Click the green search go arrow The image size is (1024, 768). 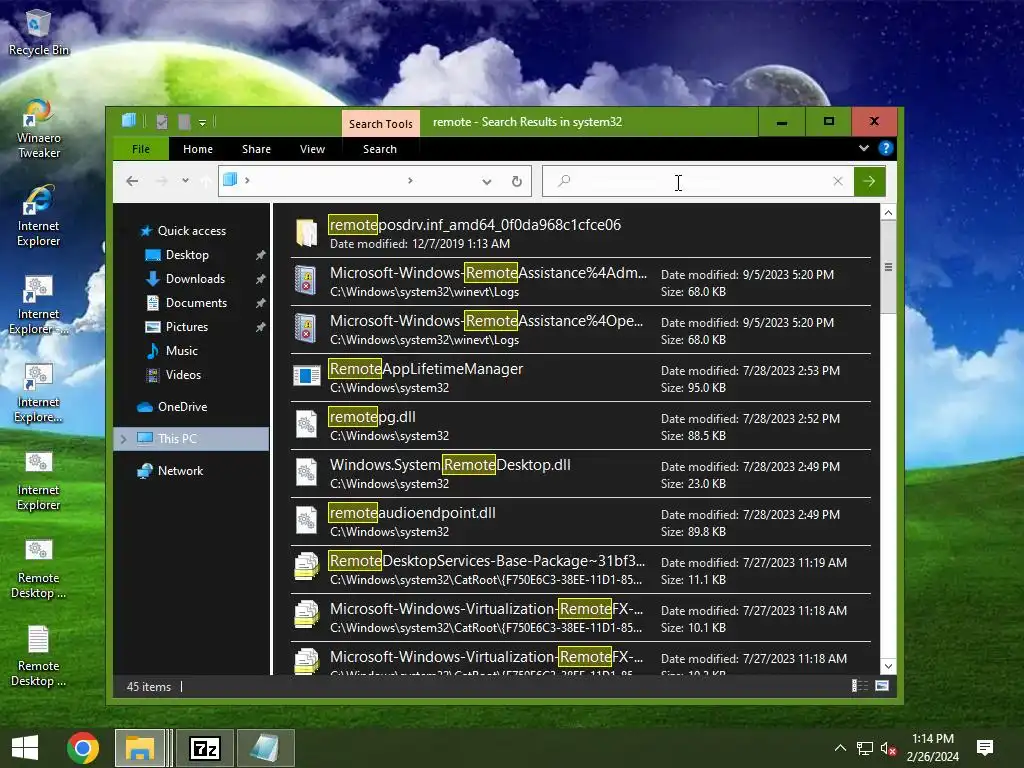(x=869, y=181)
